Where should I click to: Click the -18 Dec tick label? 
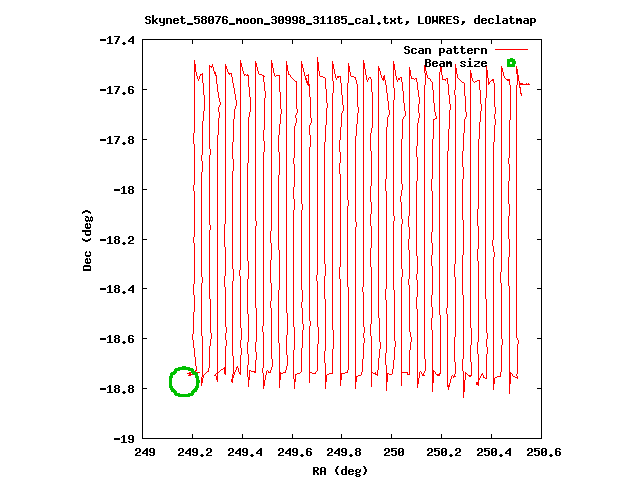[124, 190]
